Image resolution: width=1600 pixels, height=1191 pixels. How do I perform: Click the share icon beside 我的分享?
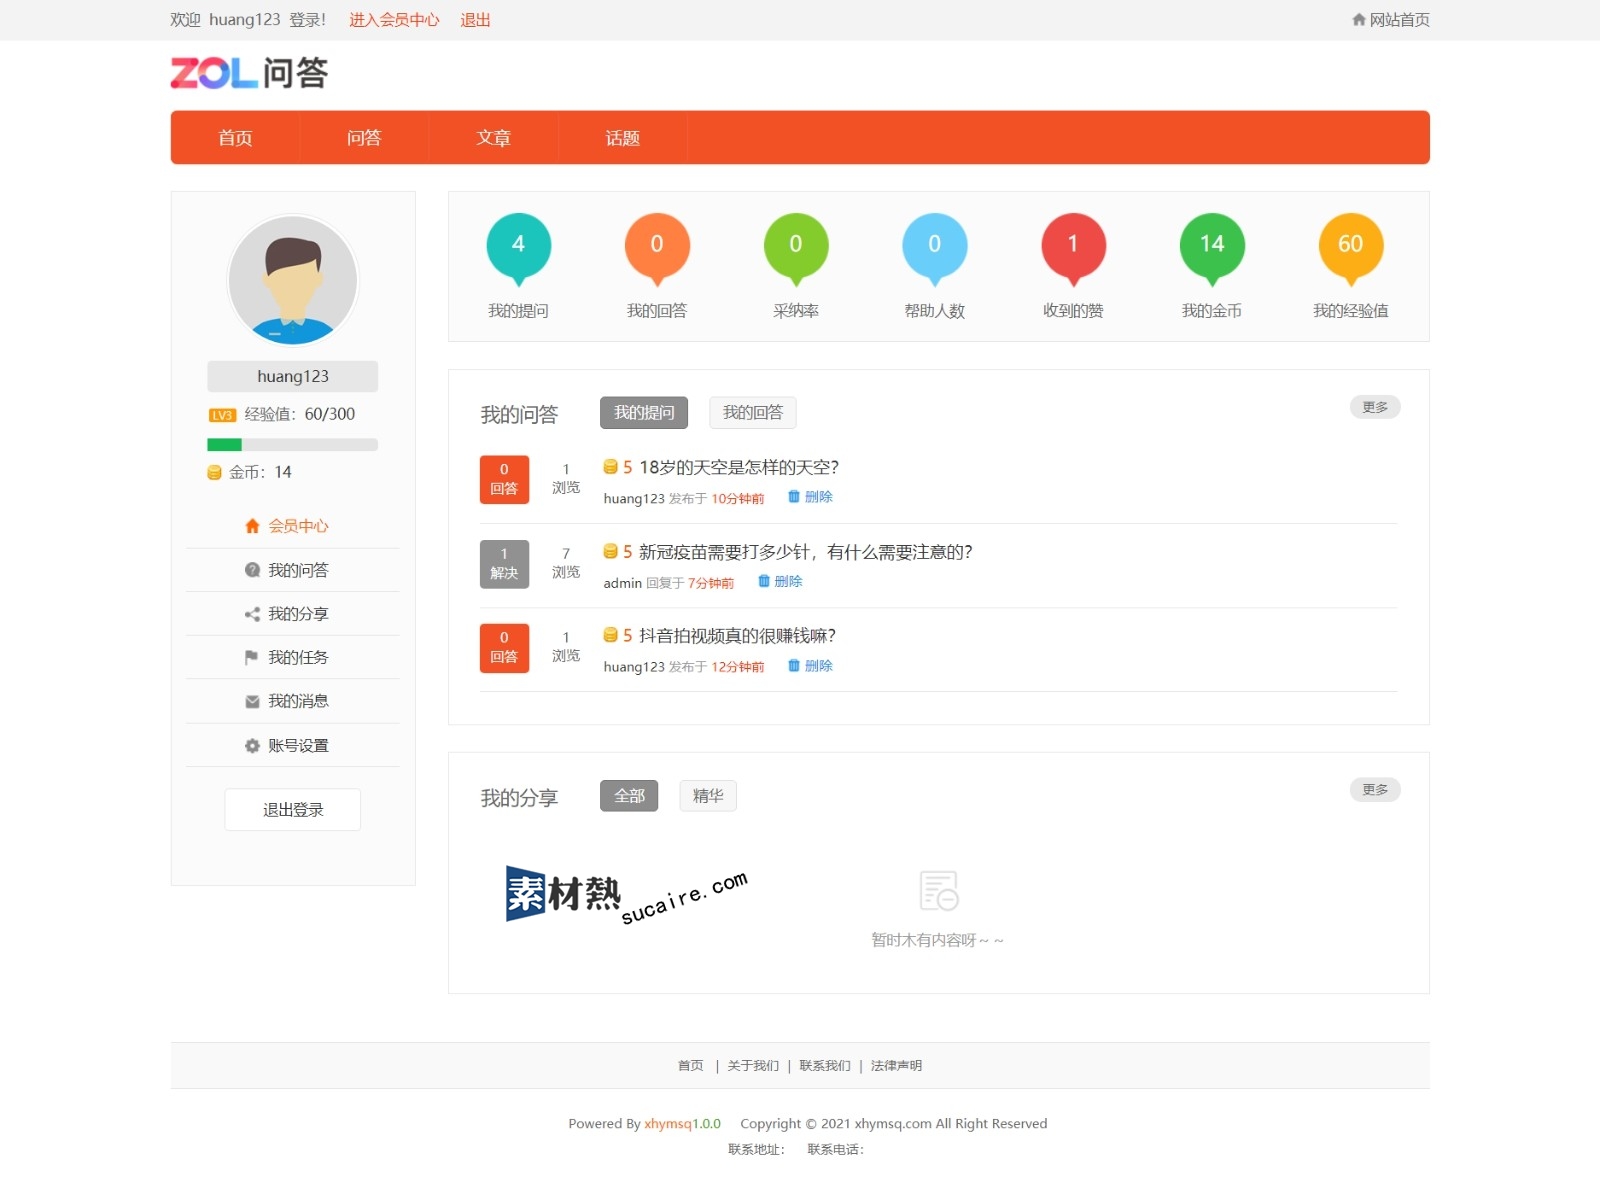tap(252, 614)
